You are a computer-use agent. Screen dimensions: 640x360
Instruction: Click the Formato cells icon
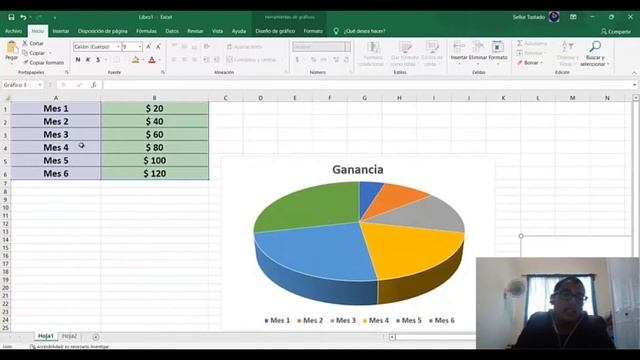coord(498,47)
